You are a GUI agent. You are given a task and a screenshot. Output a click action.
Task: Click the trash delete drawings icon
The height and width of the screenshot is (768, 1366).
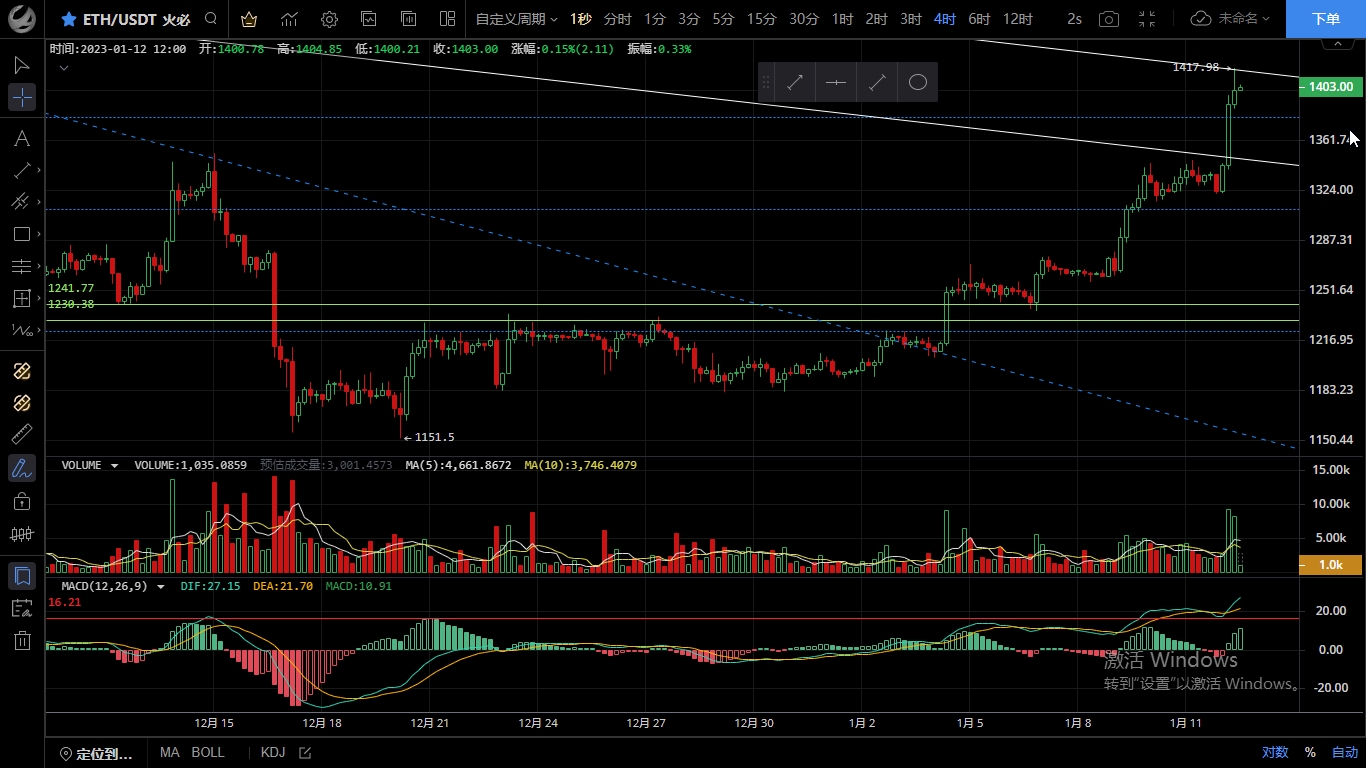pos(22,641)
